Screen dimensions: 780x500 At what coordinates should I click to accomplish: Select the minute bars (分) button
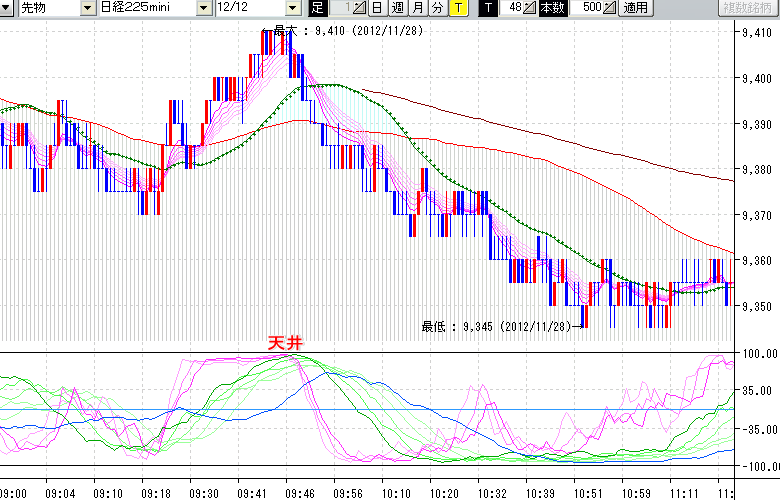[x=438, y=8]
